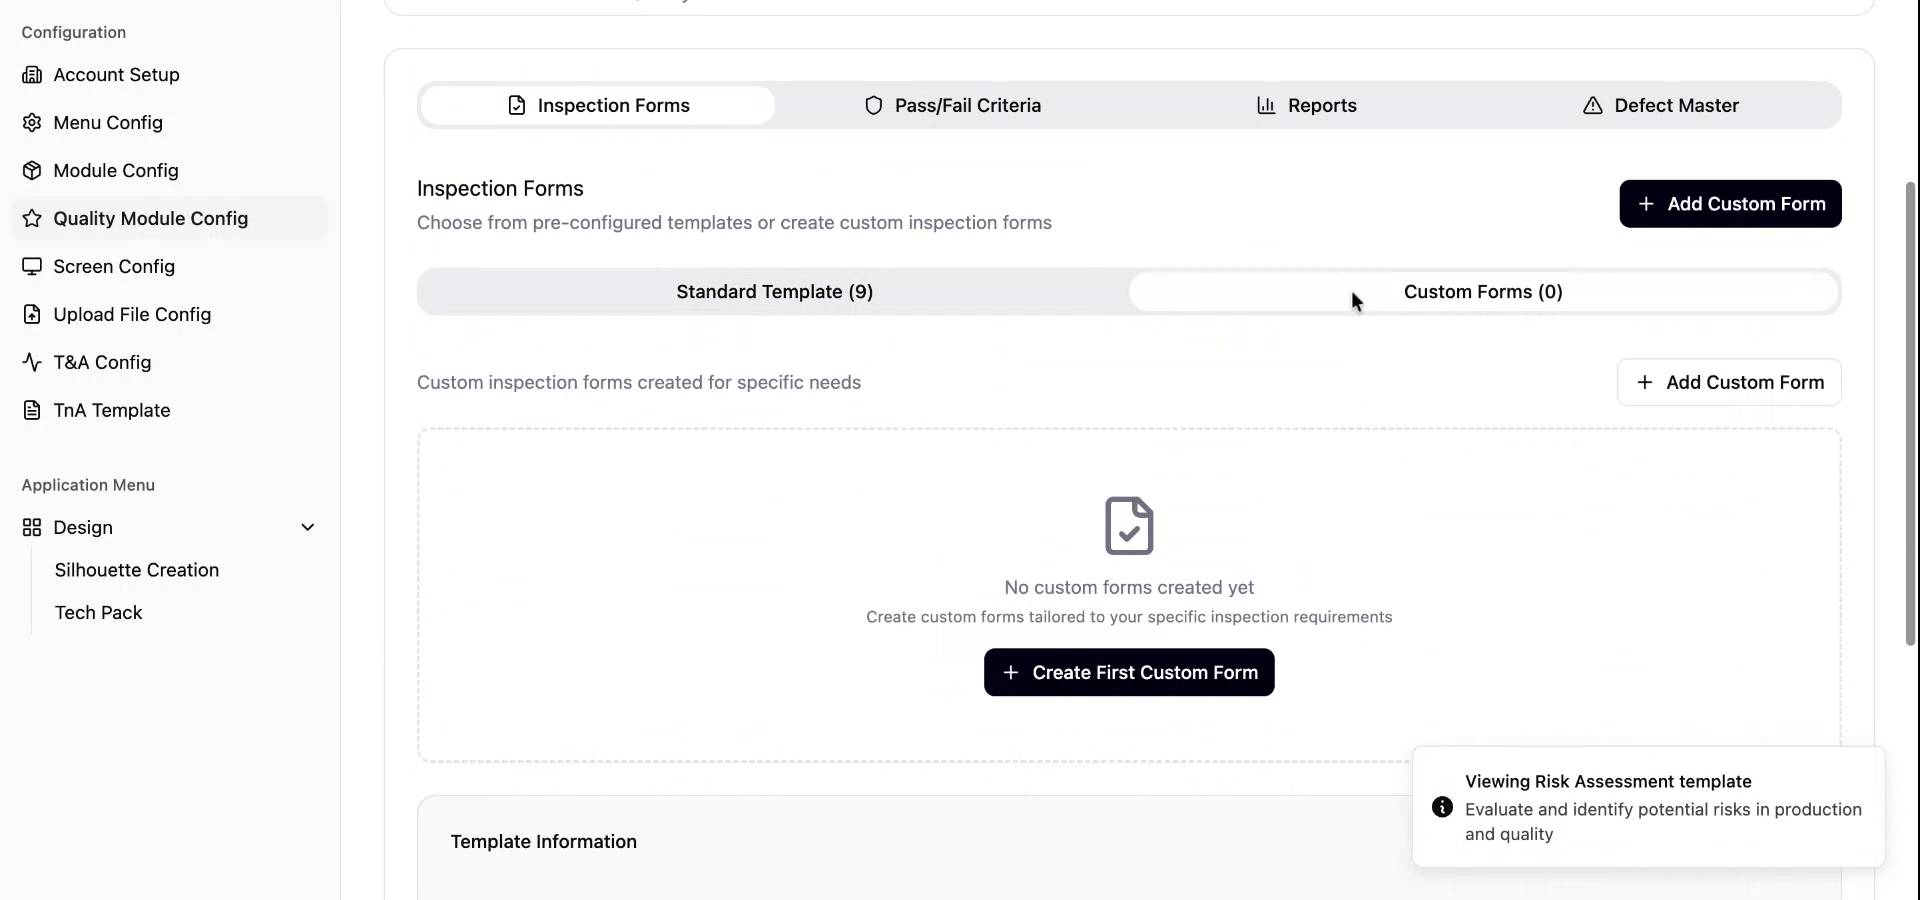Click the Add Custom Form button
The height and width of the screenshot is (900, 1920).
pos(1730,203)
